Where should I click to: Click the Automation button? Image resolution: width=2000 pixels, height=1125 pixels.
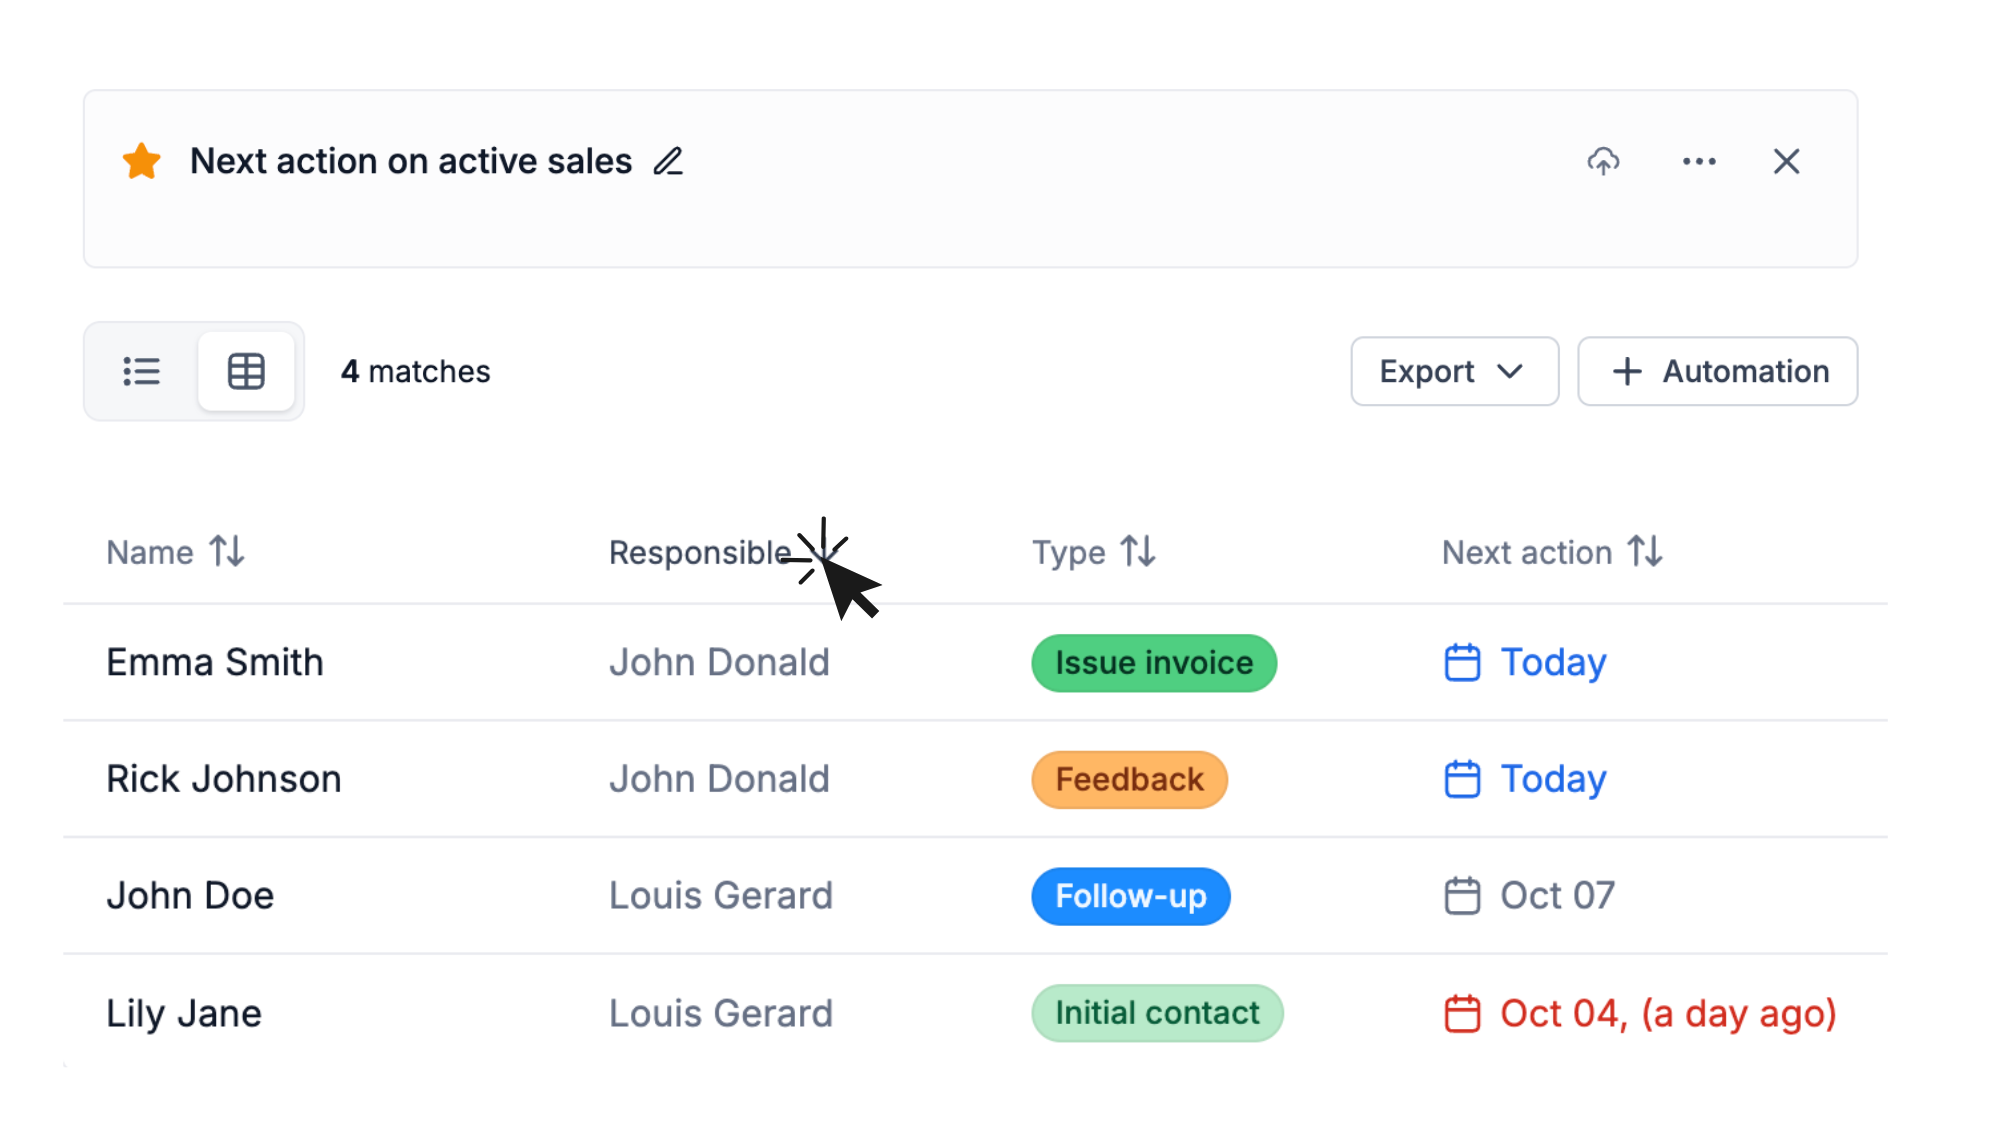tap(1717, 372)
